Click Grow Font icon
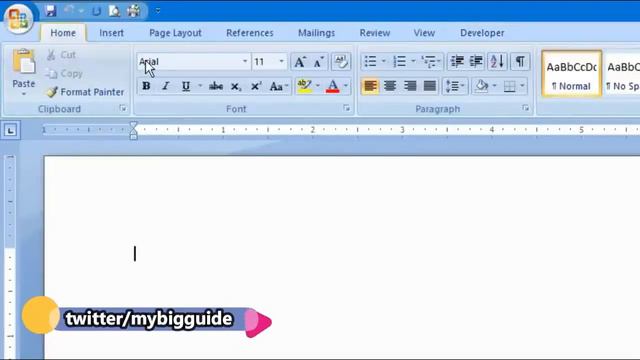This screenshot has width=640, height=360. (x=300, y=62)
